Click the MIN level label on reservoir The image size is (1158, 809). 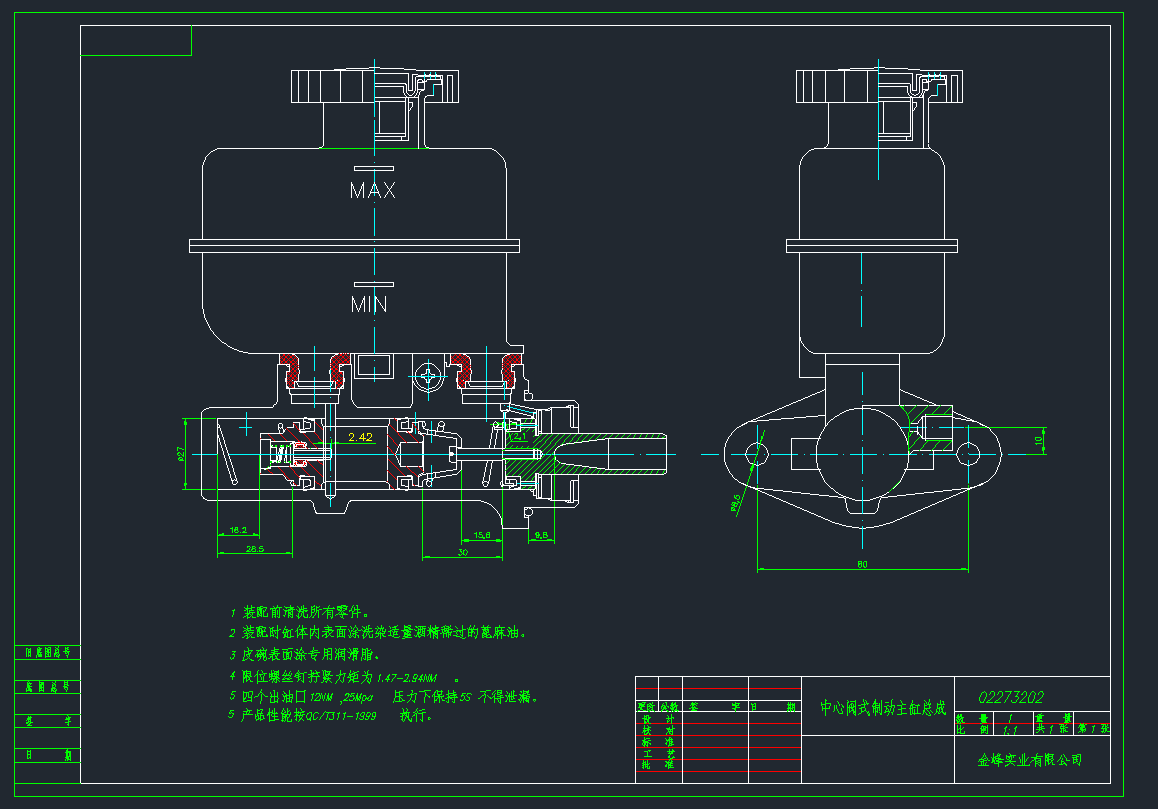[369, 305]
